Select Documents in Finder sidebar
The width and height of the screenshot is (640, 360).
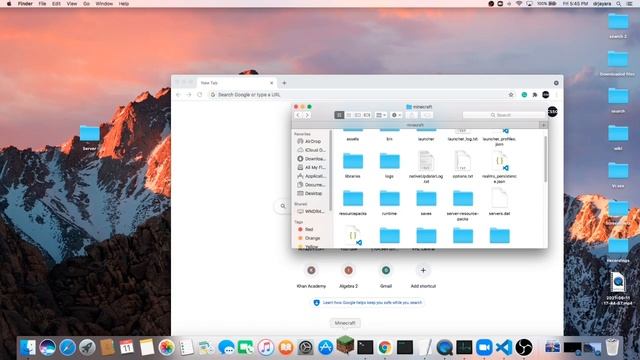312,185
